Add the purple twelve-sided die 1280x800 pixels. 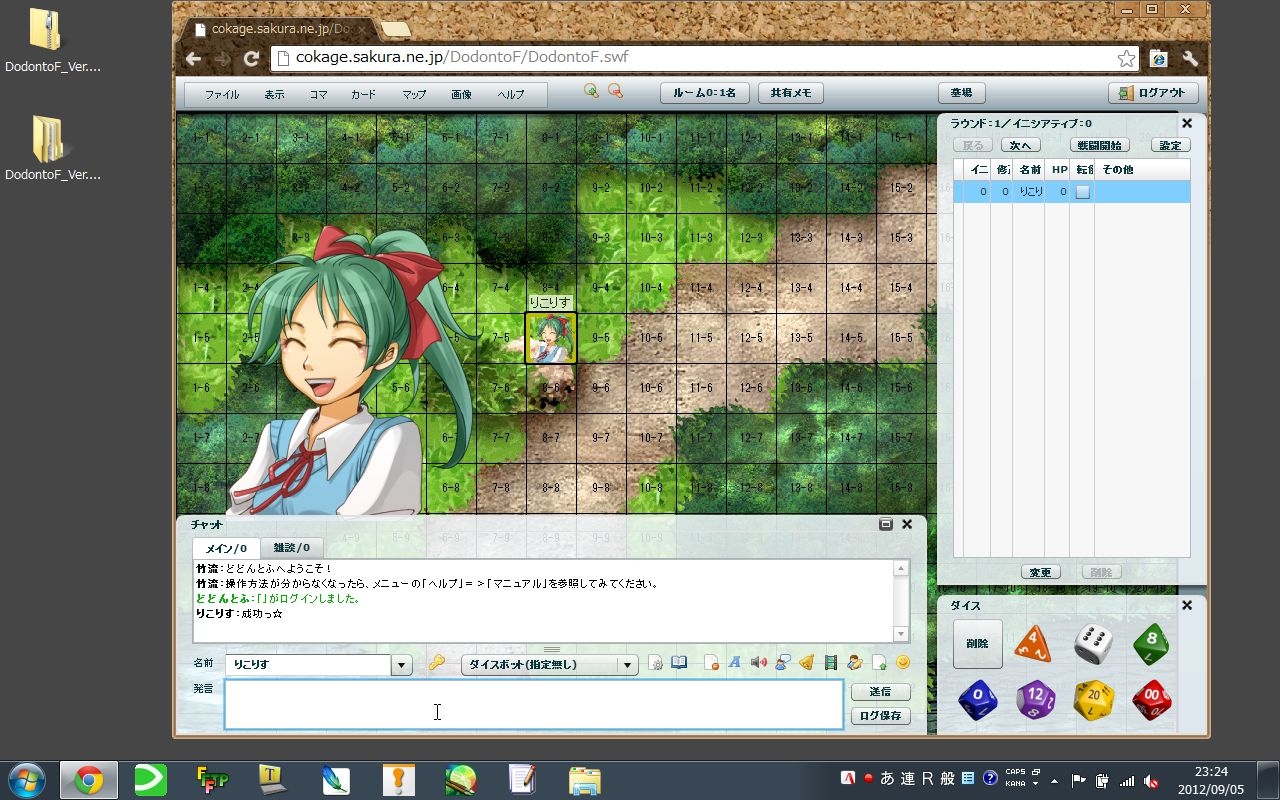[1035, 700]
